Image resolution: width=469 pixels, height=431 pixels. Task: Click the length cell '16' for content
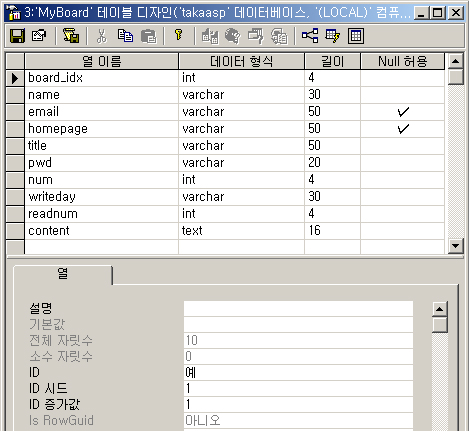332,231
